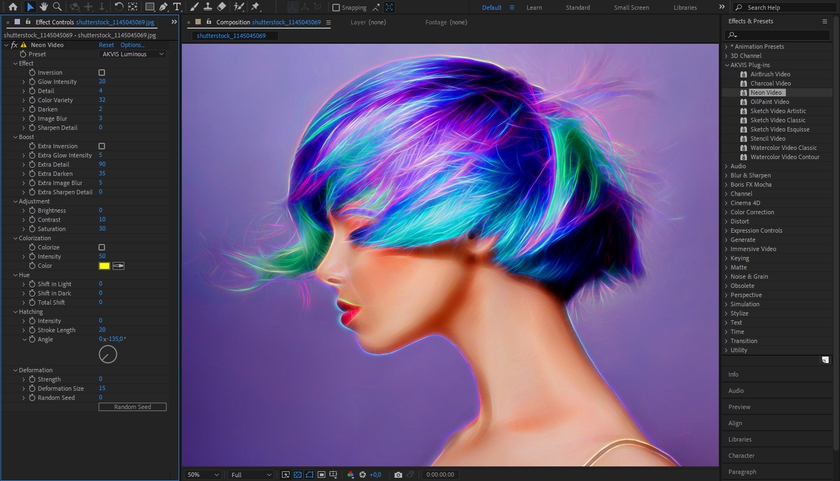This screenshot has width=840, height=481.
Task: Open the 50% magnification dropdown
Action: tap(203, 475)
